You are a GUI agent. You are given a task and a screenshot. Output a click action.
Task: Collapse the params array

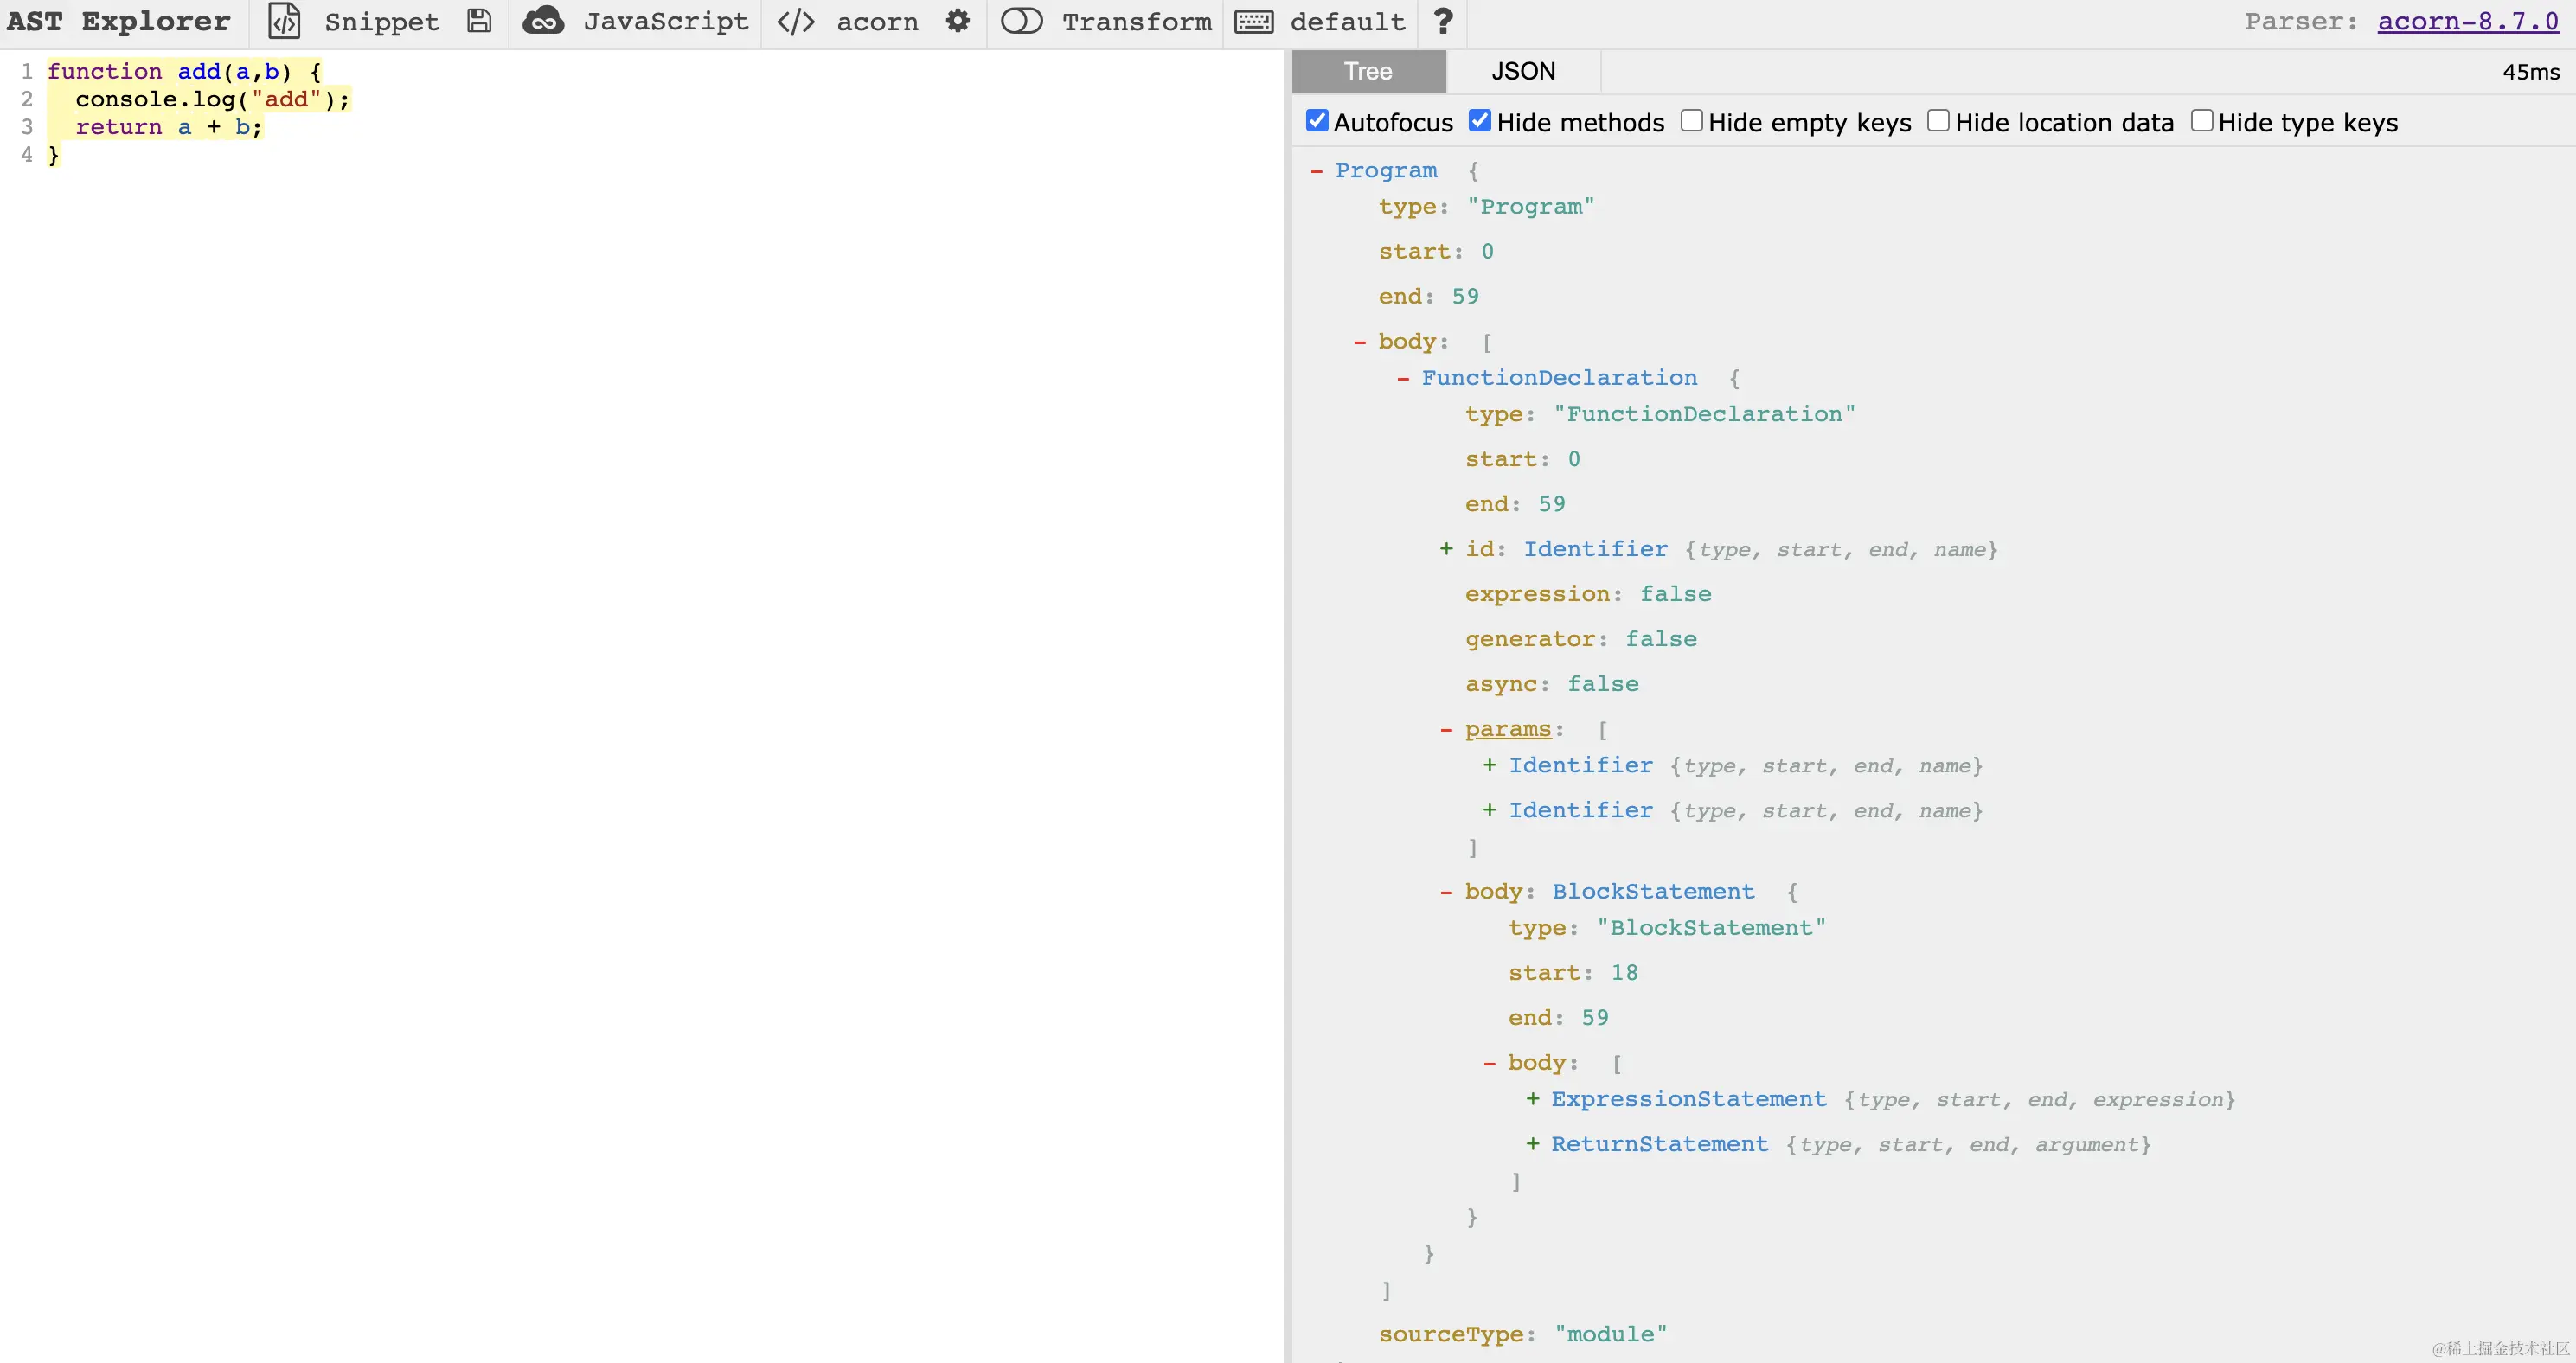(x=1446, y=730)
